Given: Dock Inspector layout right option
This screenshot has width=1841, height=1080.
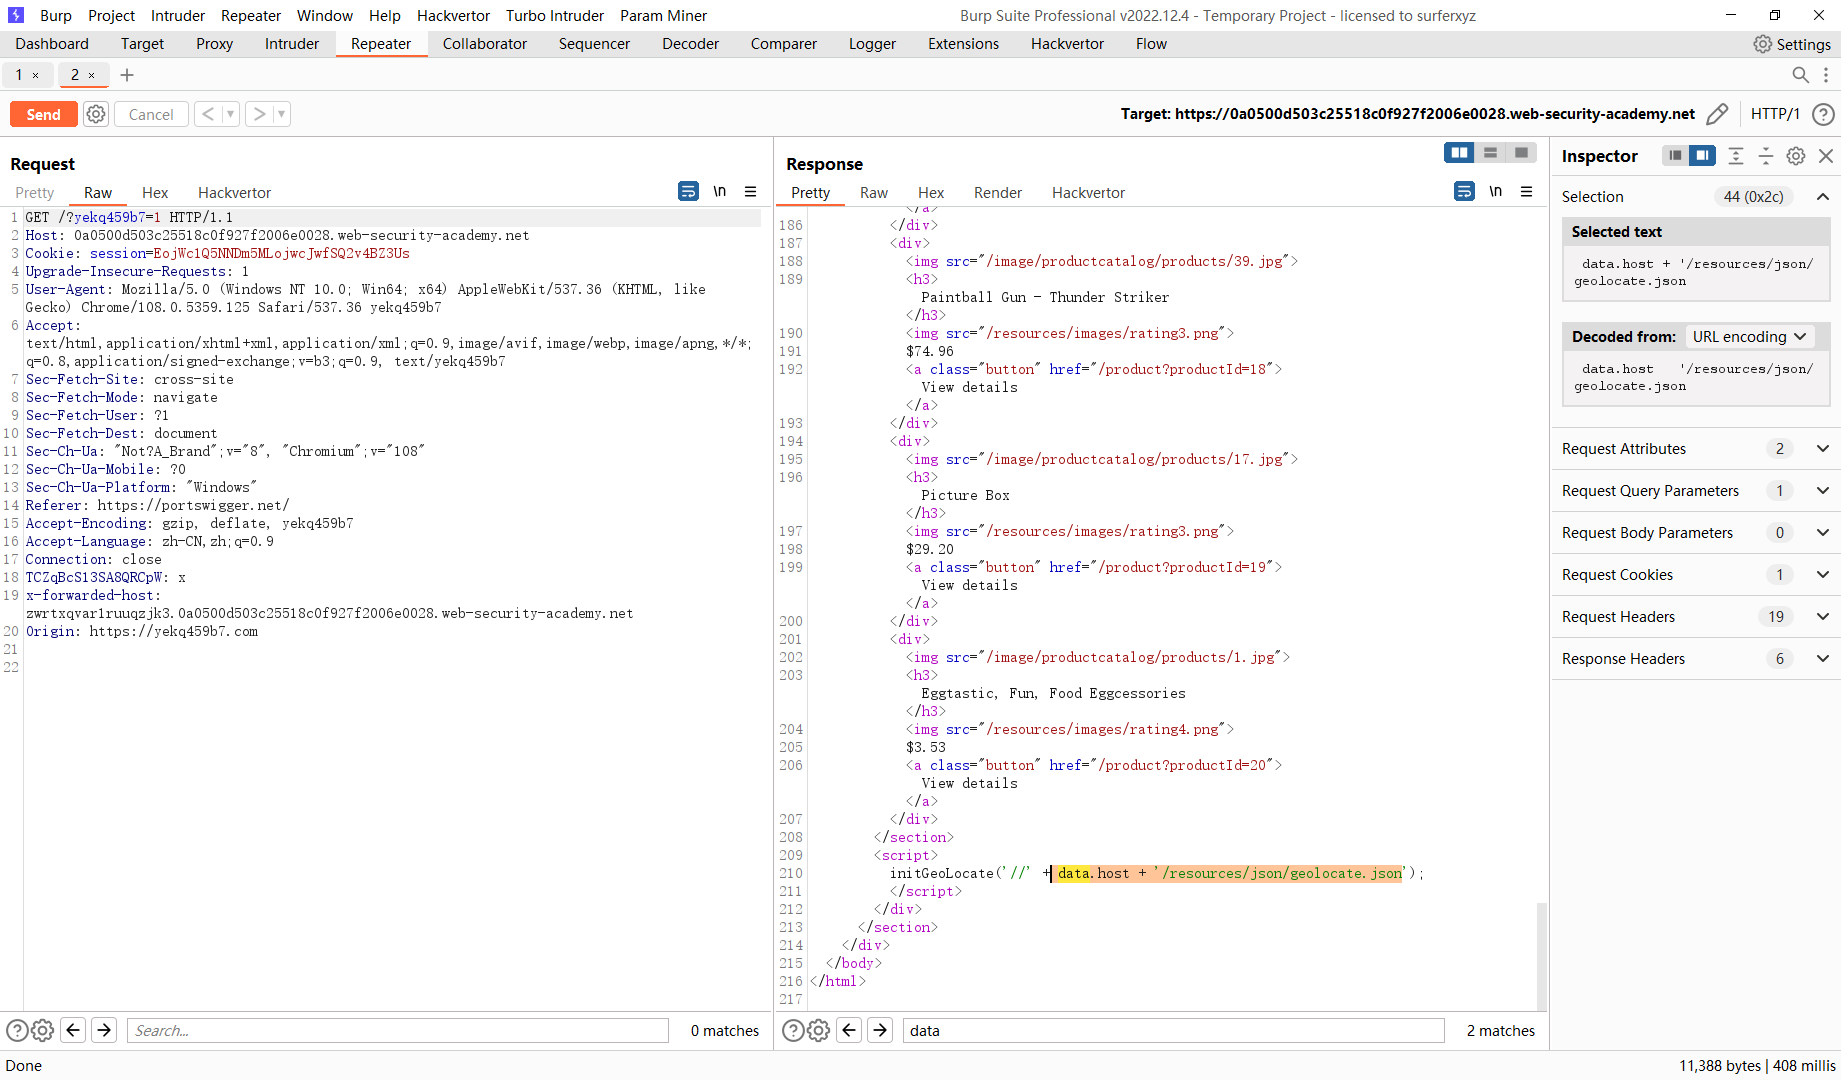Looking at the screenshot, I should click(x=1702, y=155).
